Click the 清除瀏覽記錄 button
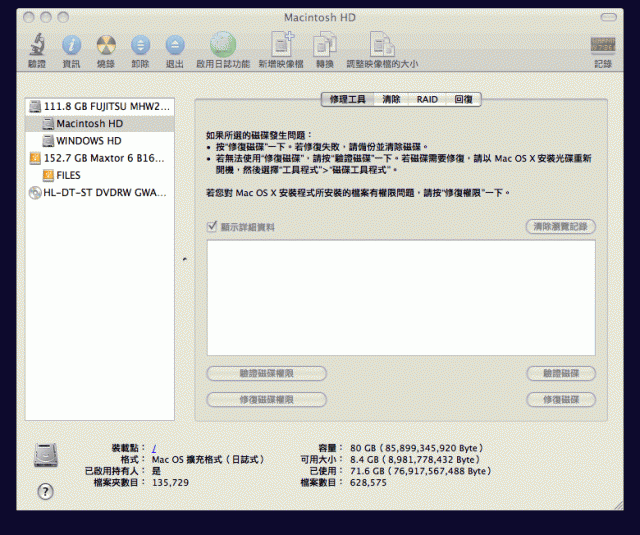 (560, 226)
